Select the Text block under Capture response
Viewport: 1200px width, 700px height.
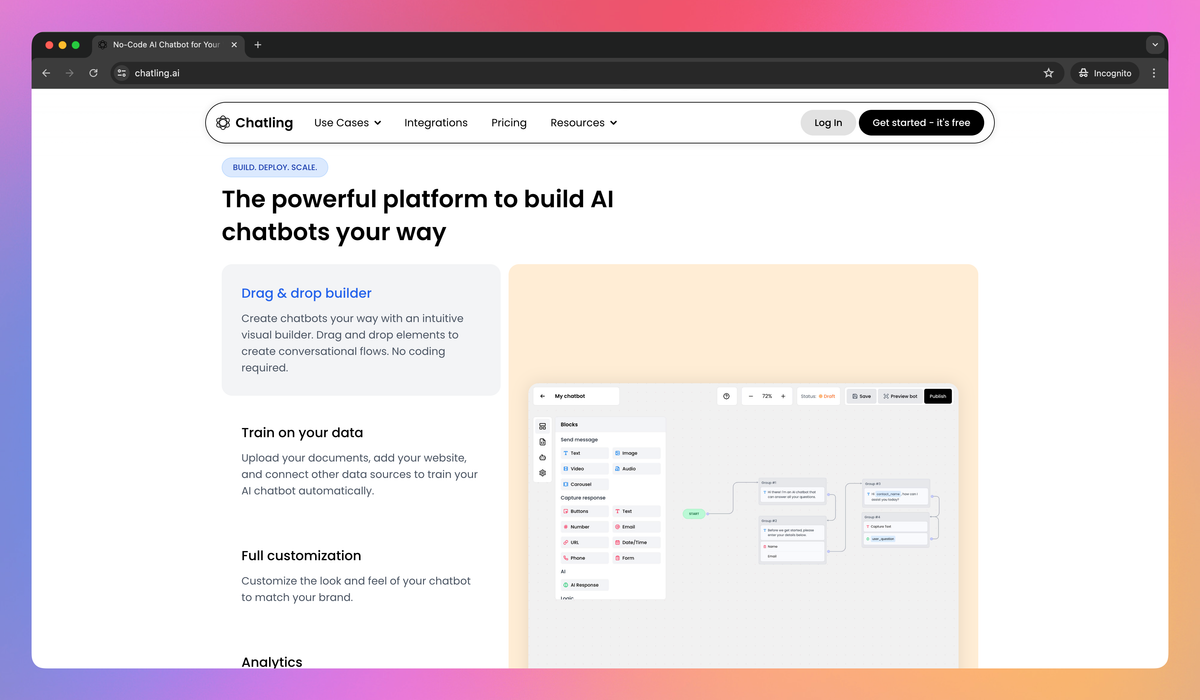[637, 511]
